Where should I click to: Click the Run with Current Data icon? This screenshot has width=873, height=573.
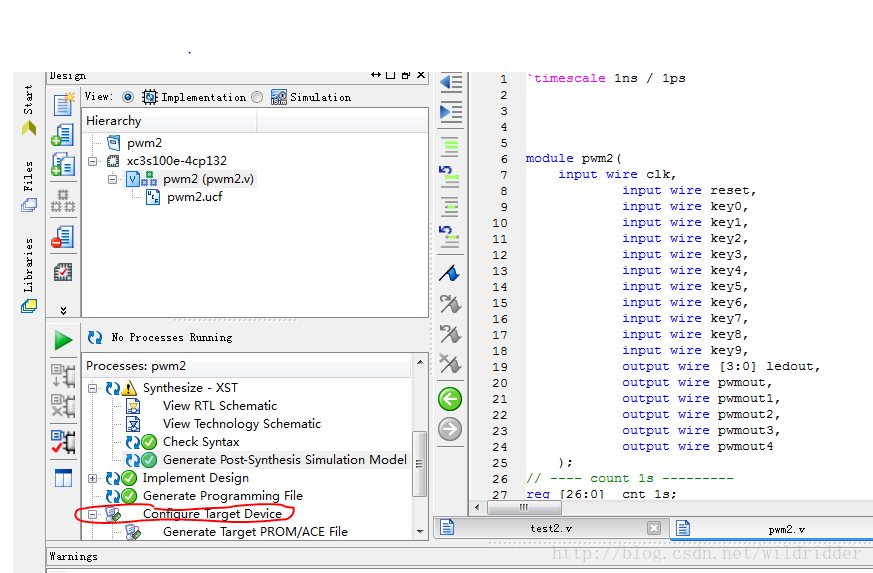[x=63, y=376]
